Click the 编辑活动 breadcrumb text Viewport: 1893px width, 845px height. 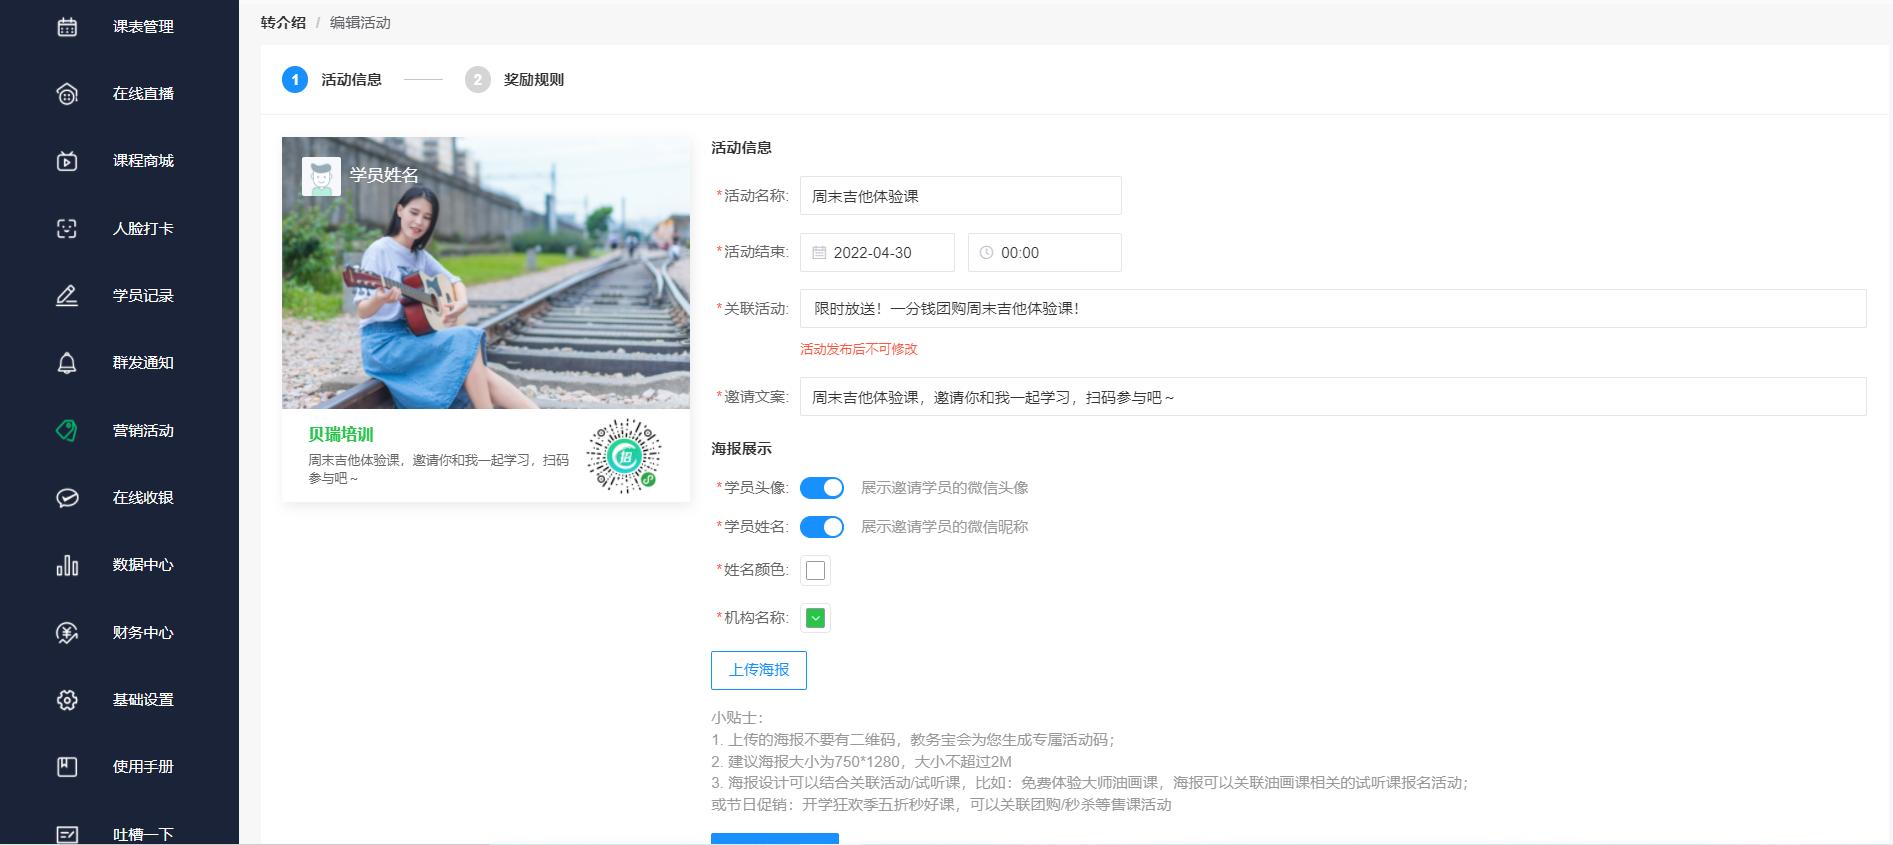coord(360,22)
